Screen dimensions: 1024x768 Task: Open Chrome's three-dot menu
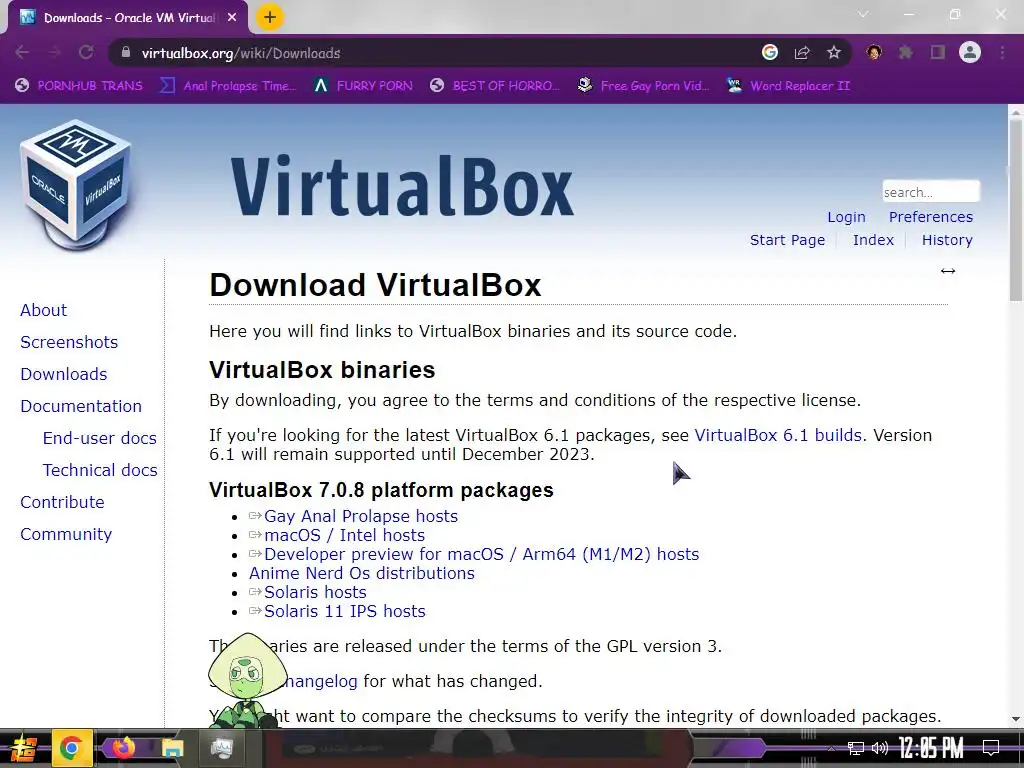pos(1002,52)
